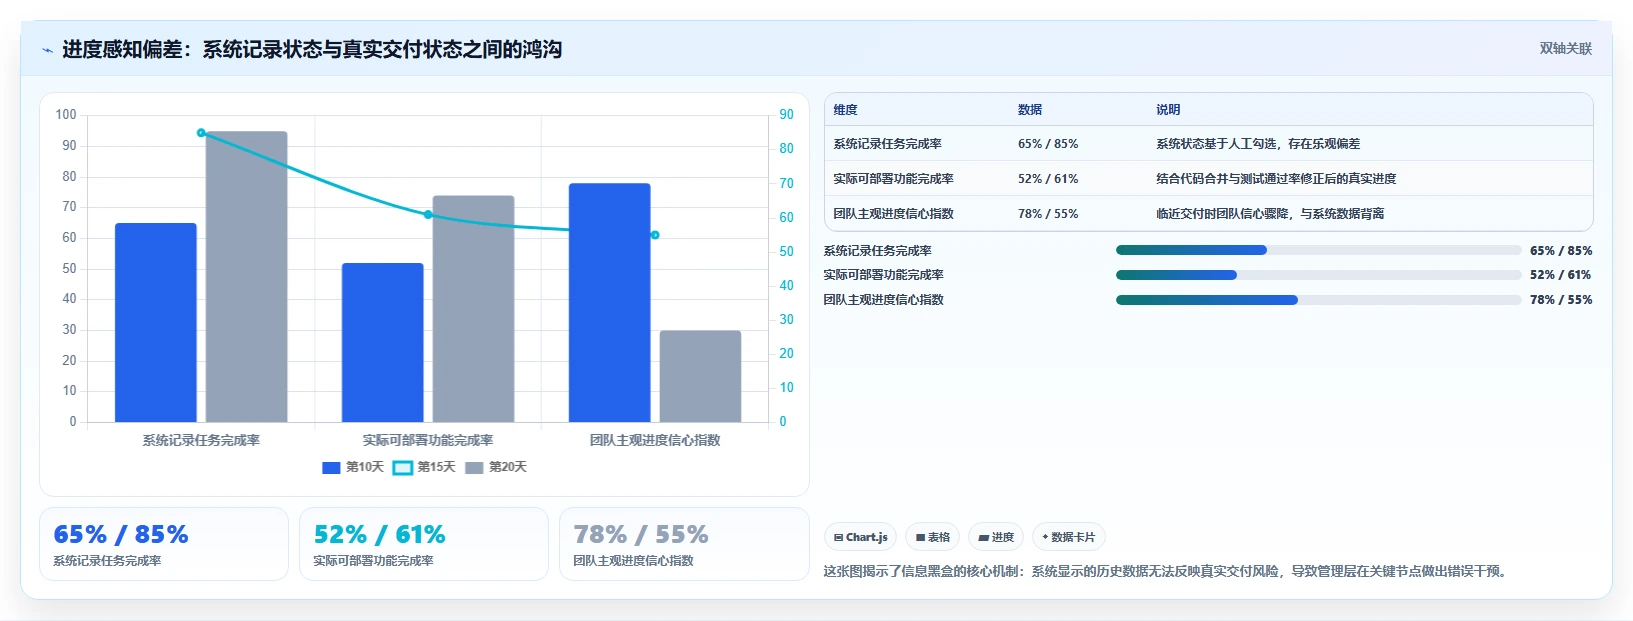1633x621 pixels.
Task: Click description 系统状态基于人工勾选，存在乐观偏差
Action: [x=1258, y=144]
